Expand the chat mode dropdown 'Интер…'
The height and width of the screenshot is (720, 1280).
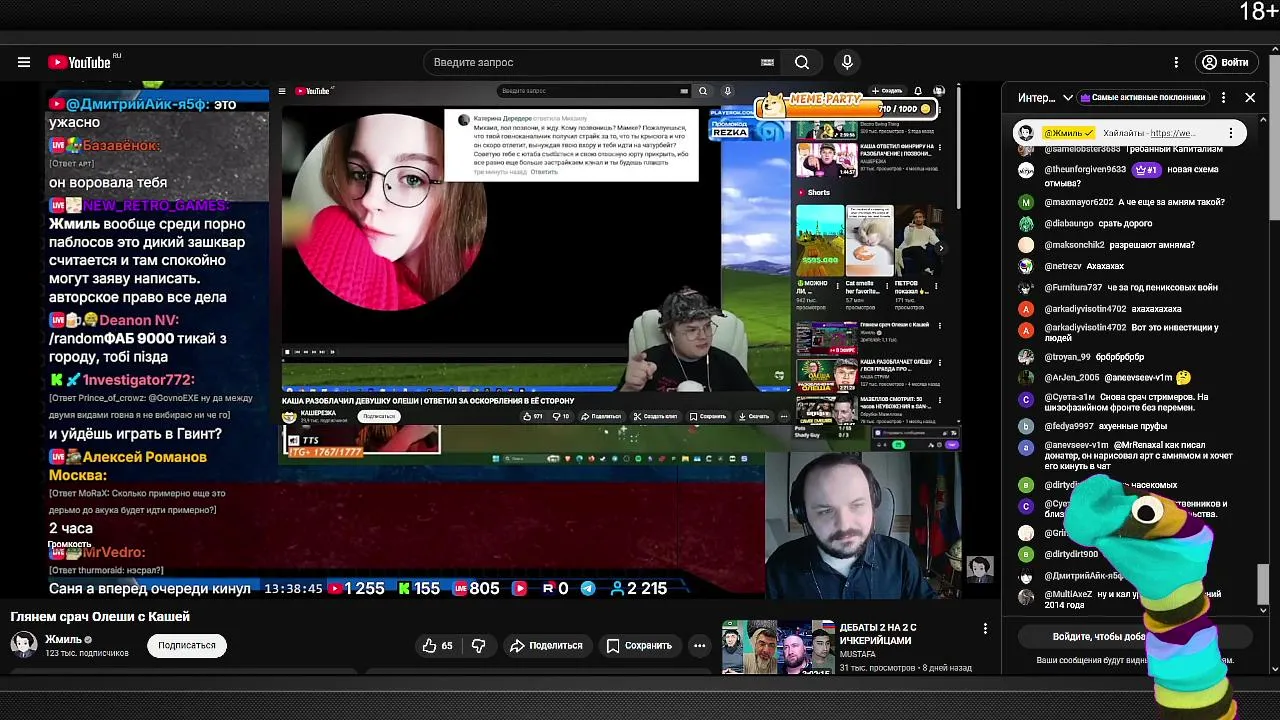point(1045,98)
